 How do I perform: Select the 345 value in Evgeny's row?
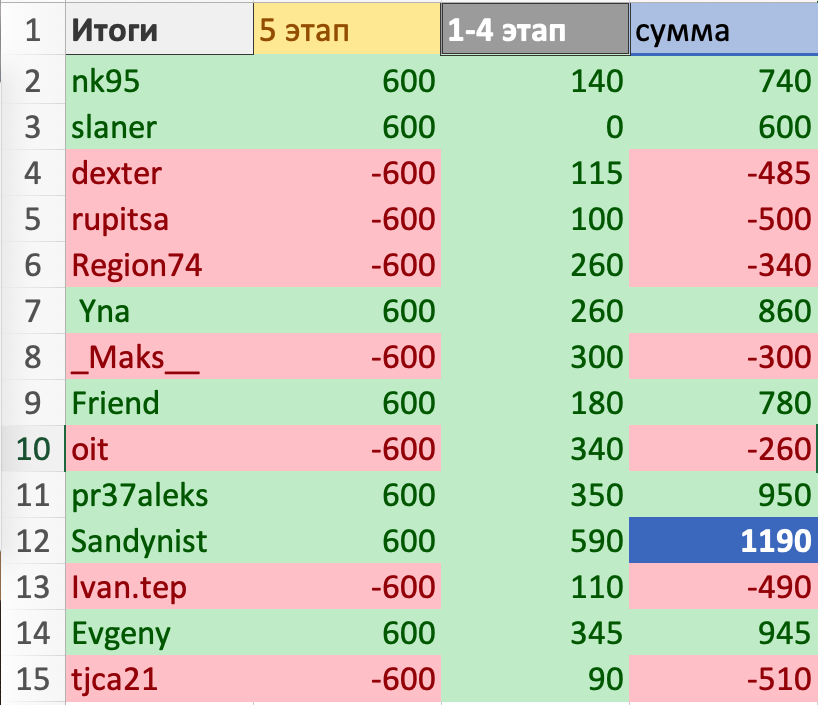point(534,633)
